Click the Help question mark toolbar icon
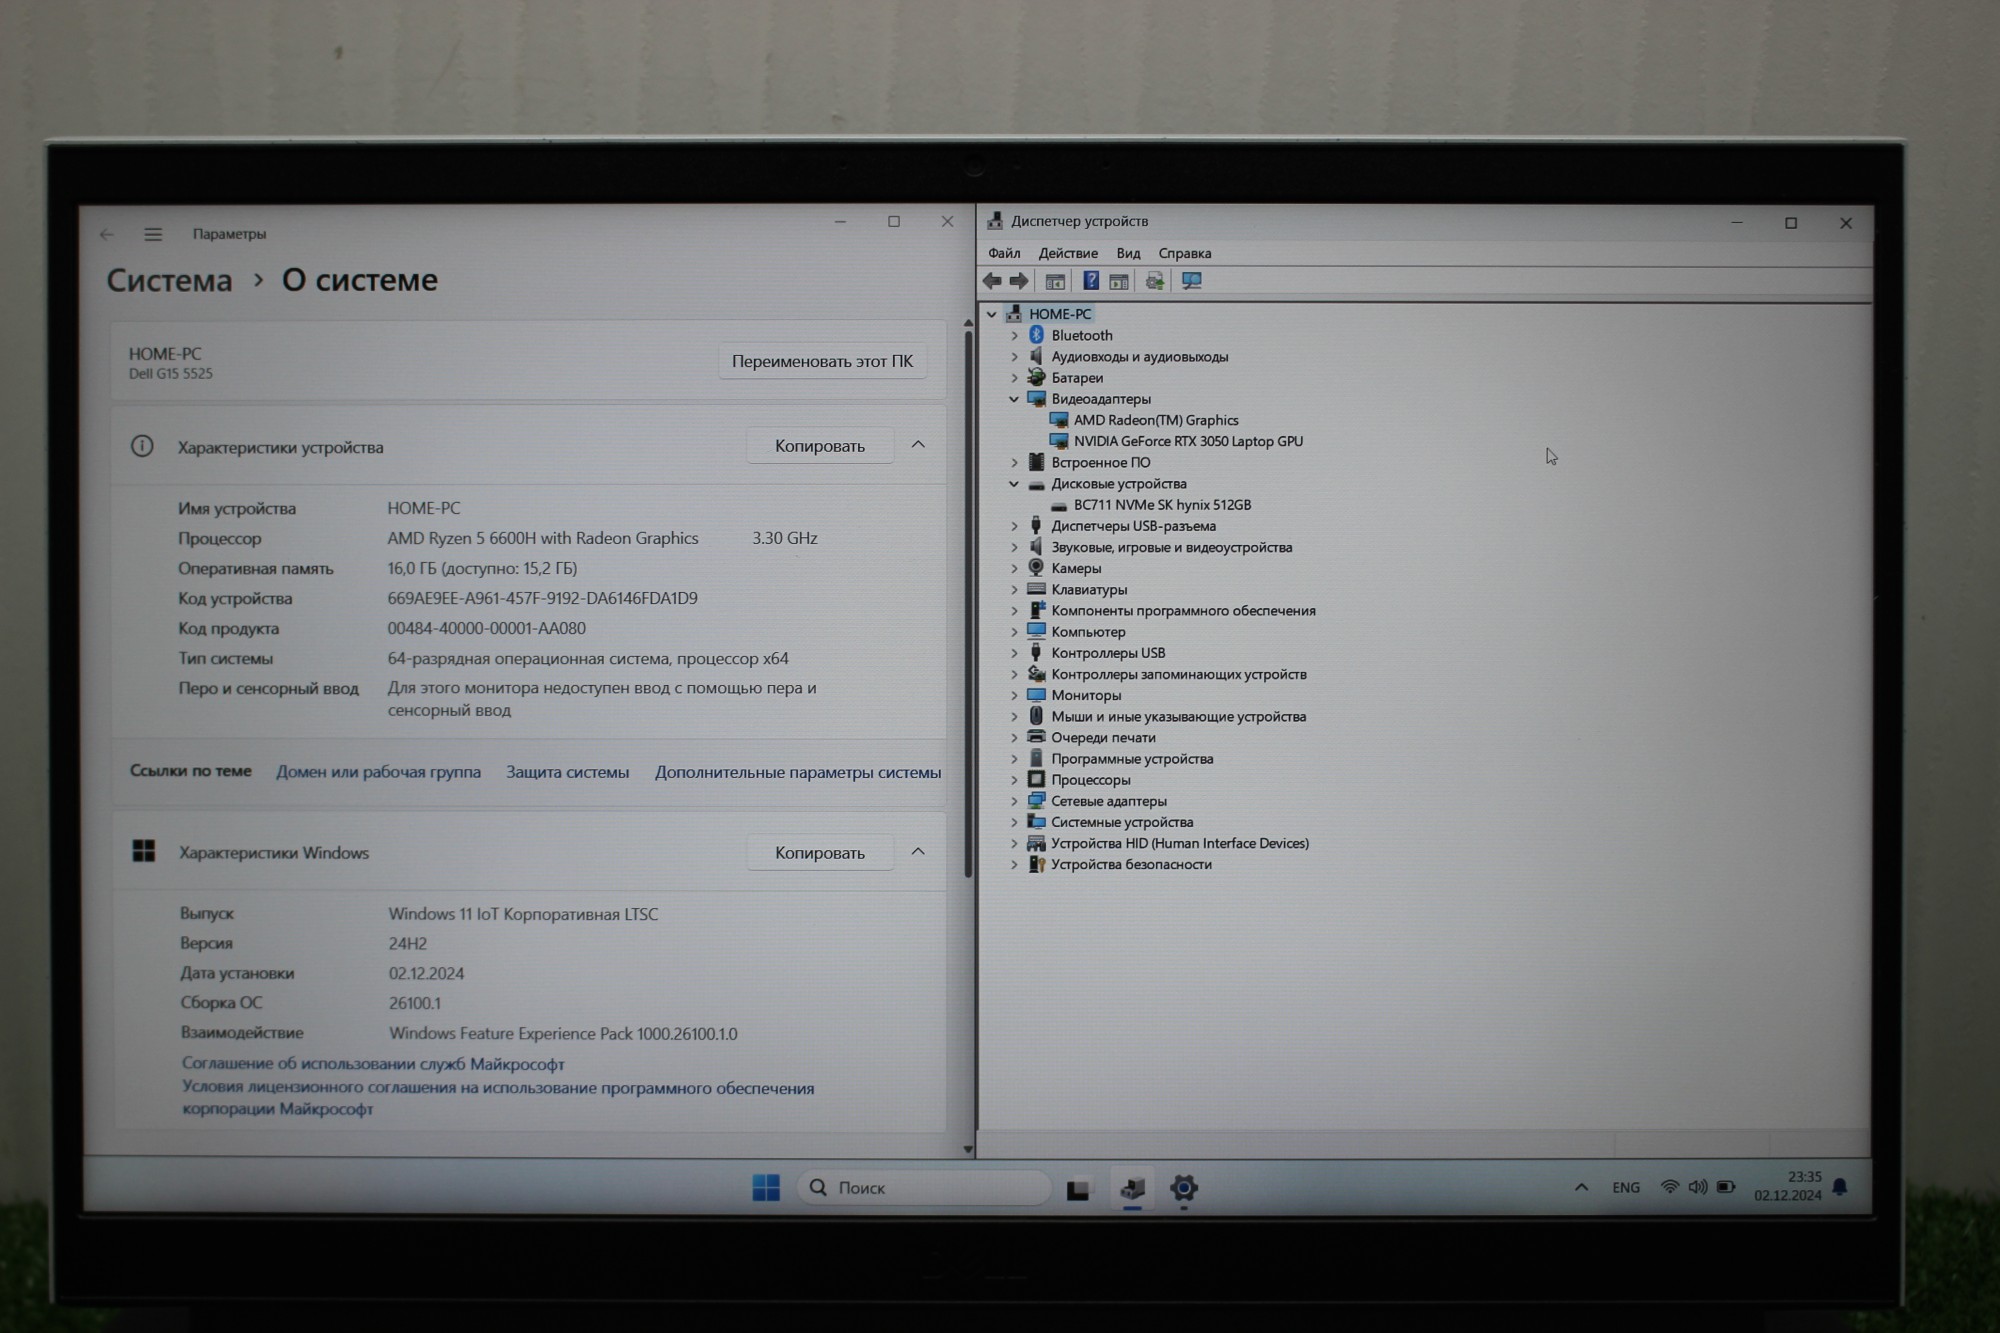 1091,281
